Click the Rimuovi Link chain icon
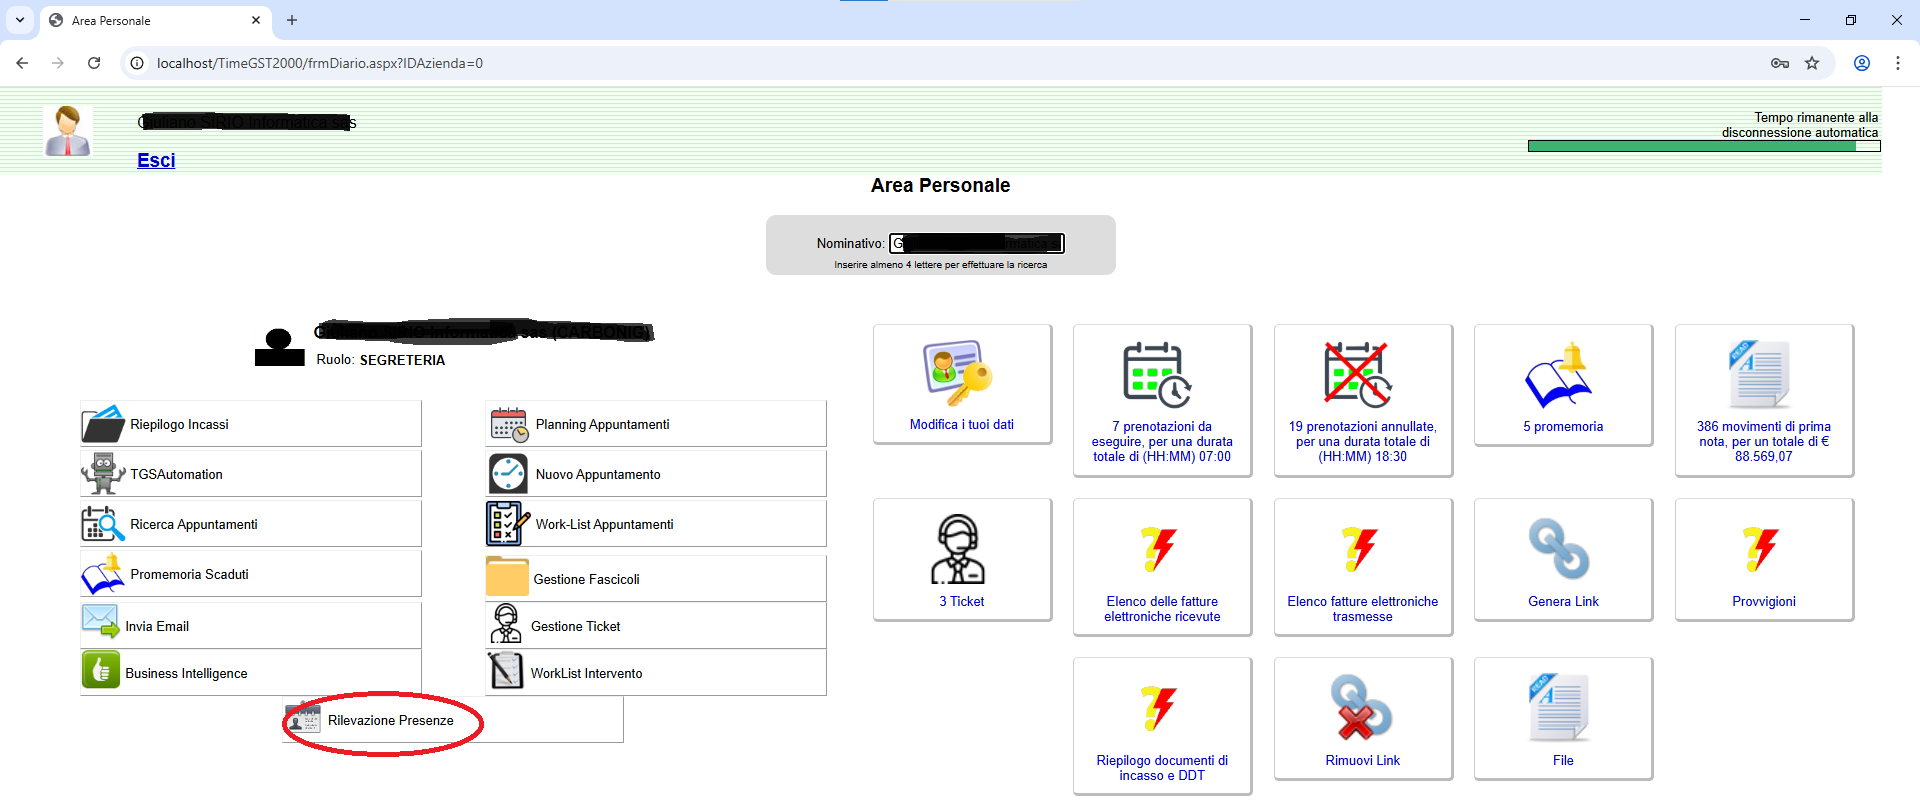1920x810 pixels. (1361, 708)
